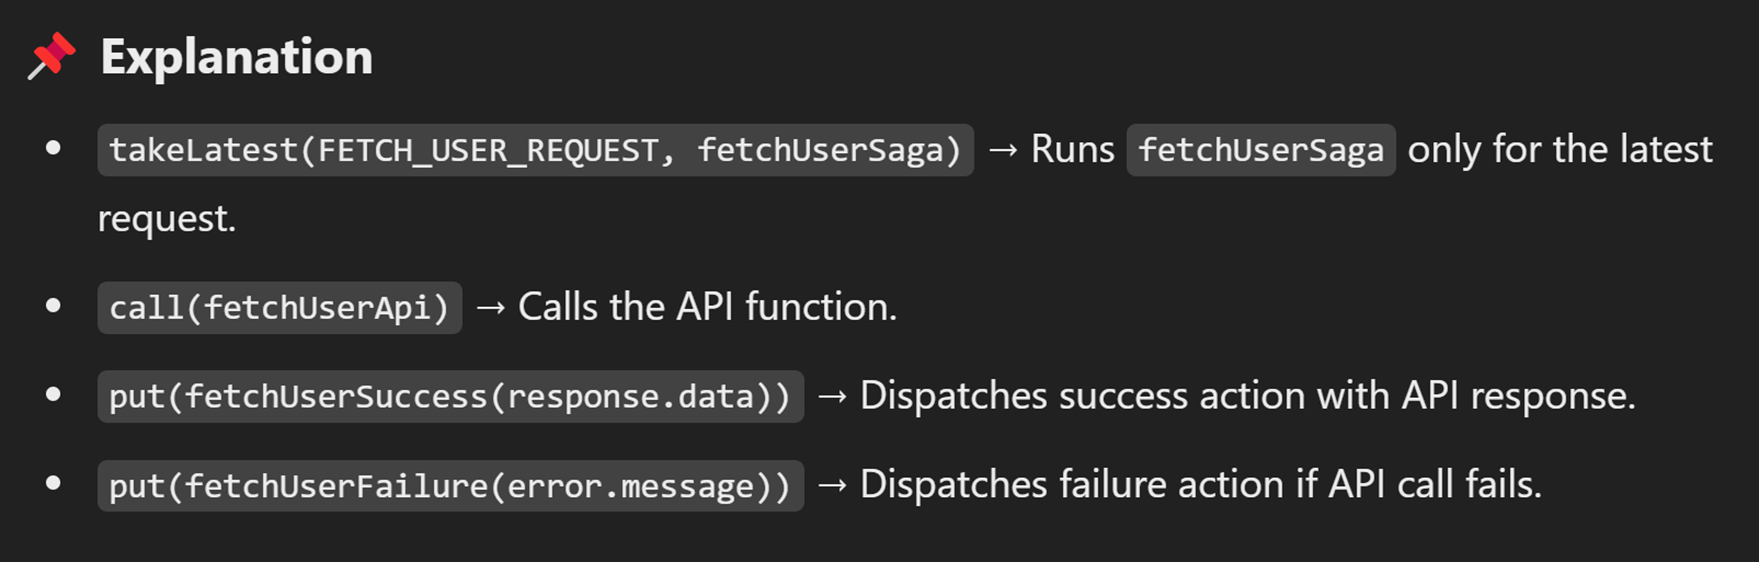Select the call(fetchUserApi) code snippet
Screen dimensions: 1759x562
[x=280, y=307]
